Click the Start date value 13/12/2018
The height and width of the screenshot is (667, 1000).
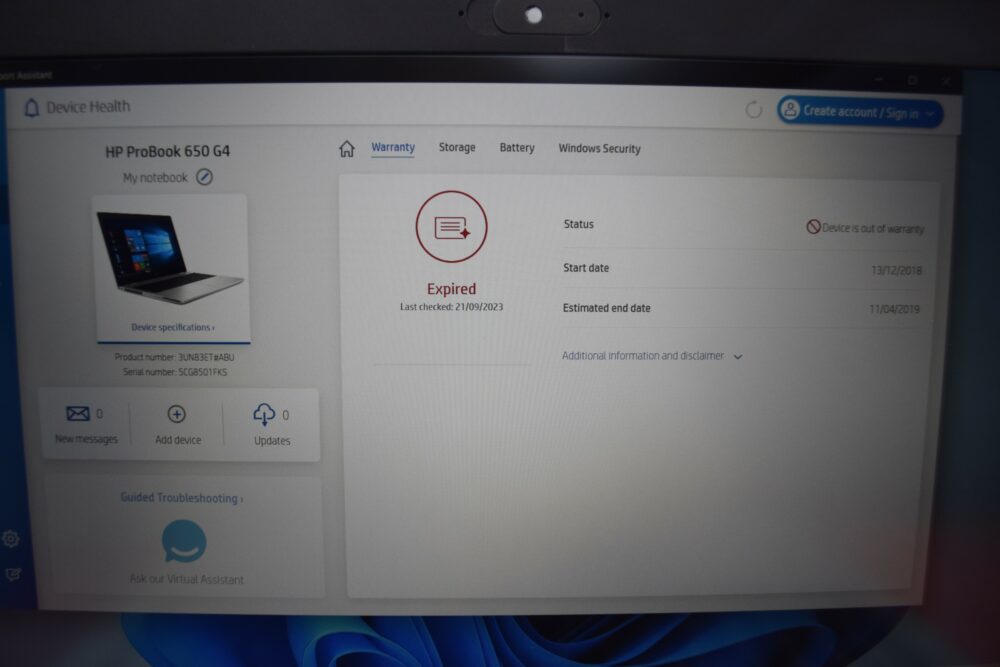click(x=896, y=270)
